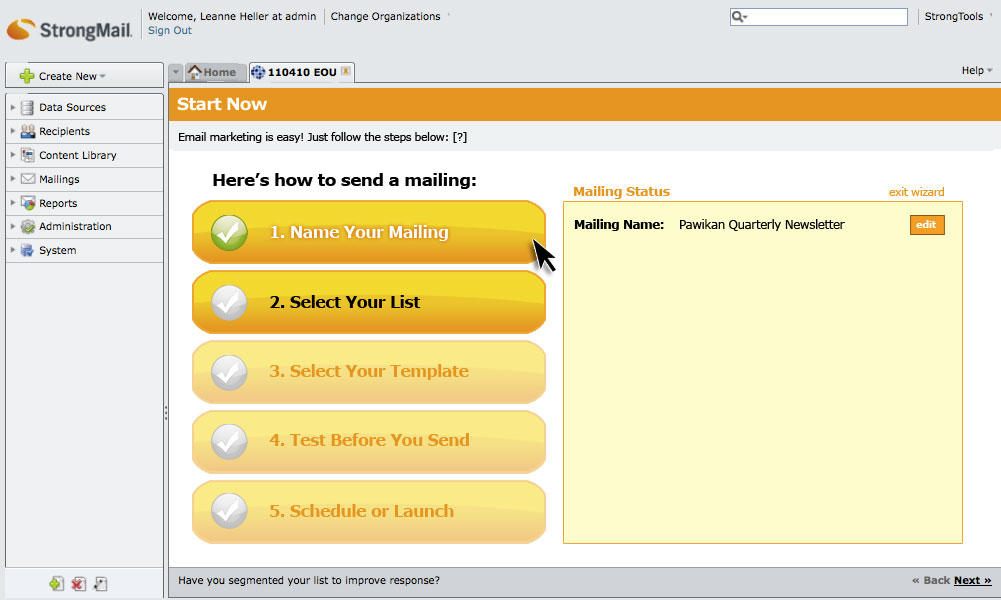The width and height of the screenshot is (1001, 600).
Task: Close the 110410 EOU tab
Action: click(x=345, y=72)
